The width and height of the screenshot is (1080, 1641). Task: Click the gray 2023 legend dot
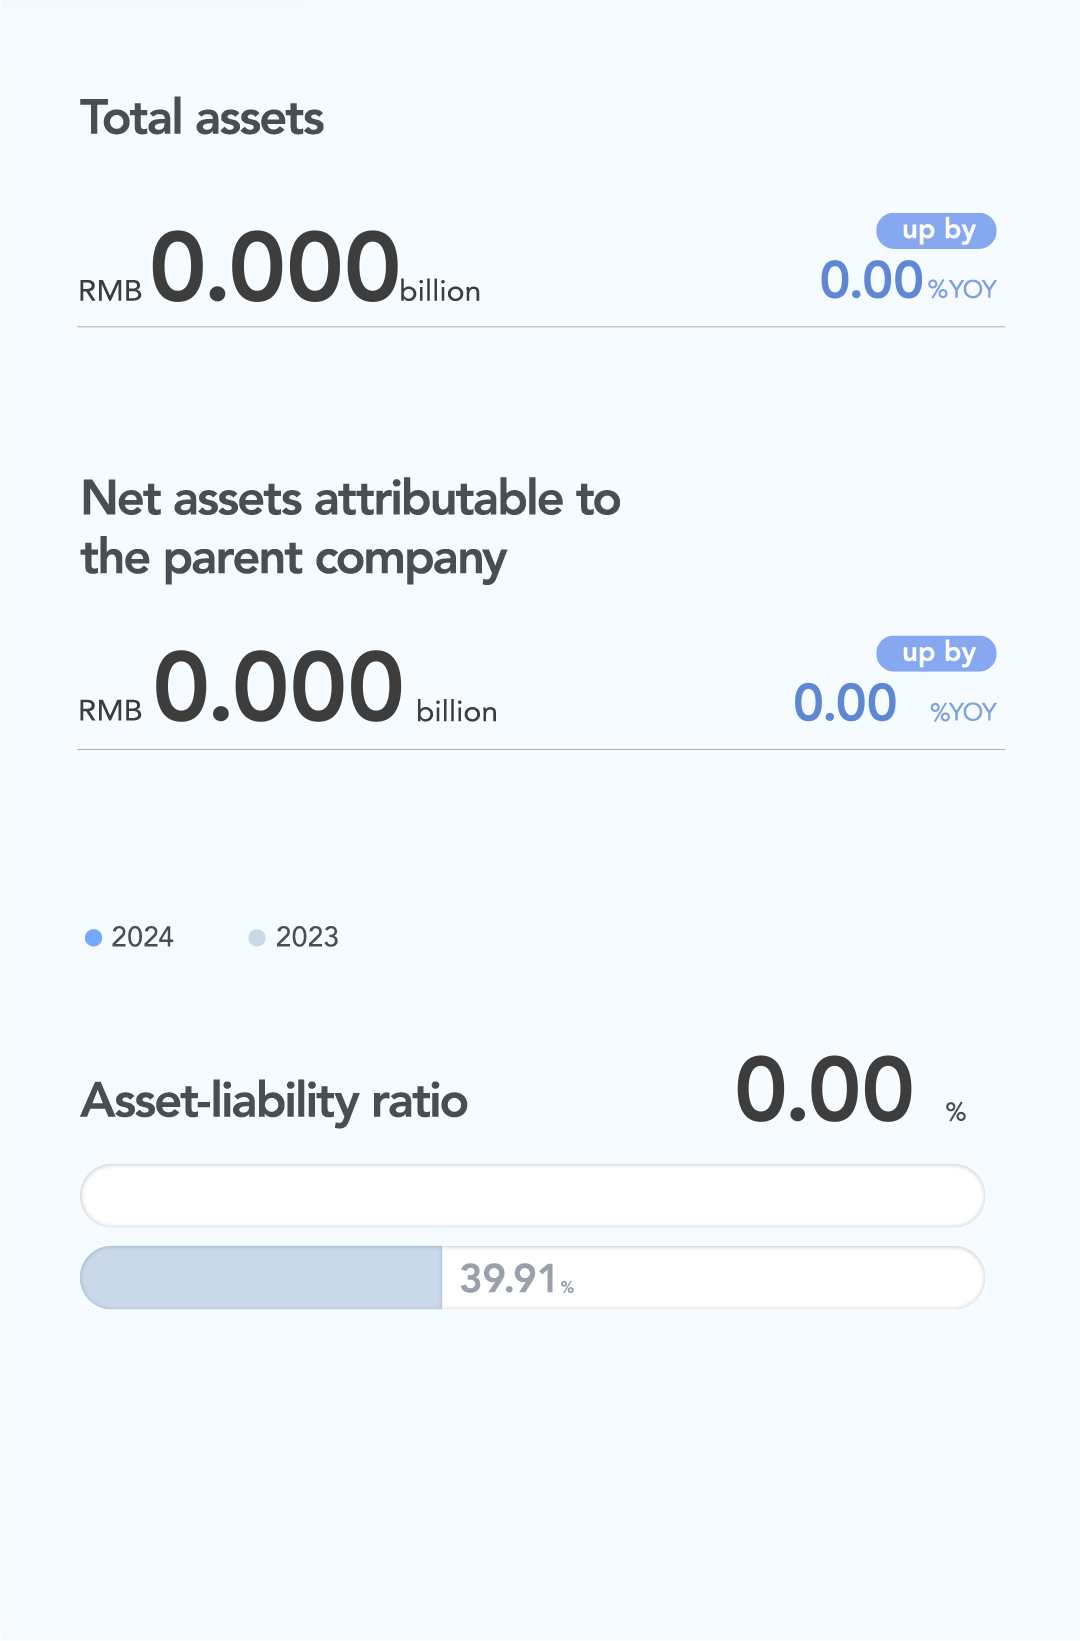pyautogui.click(x=257, y=938)
